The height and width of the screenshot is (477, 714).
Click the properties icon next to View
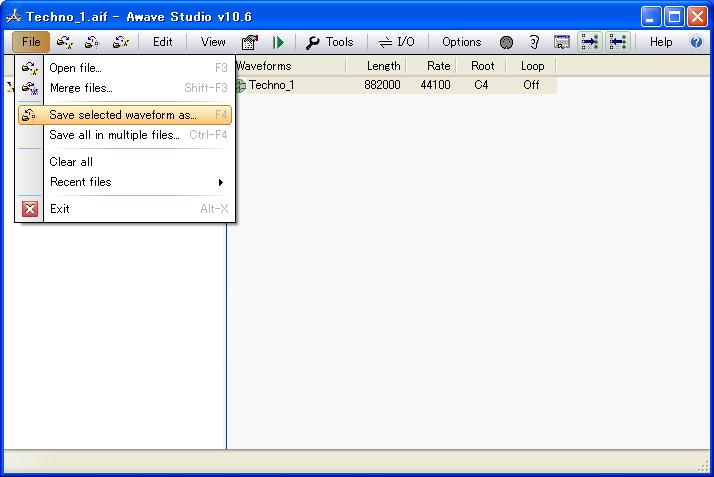coord(250,42)
